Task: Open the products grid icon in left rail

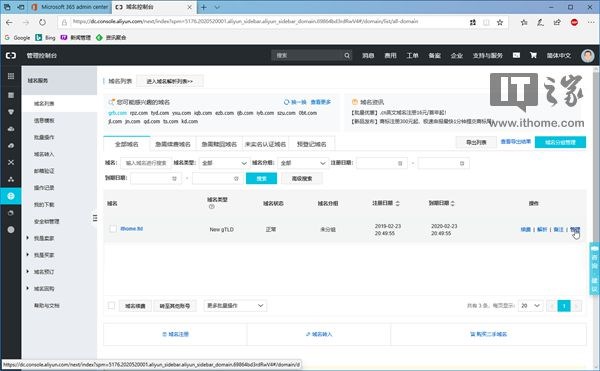Action: [11, 76]
